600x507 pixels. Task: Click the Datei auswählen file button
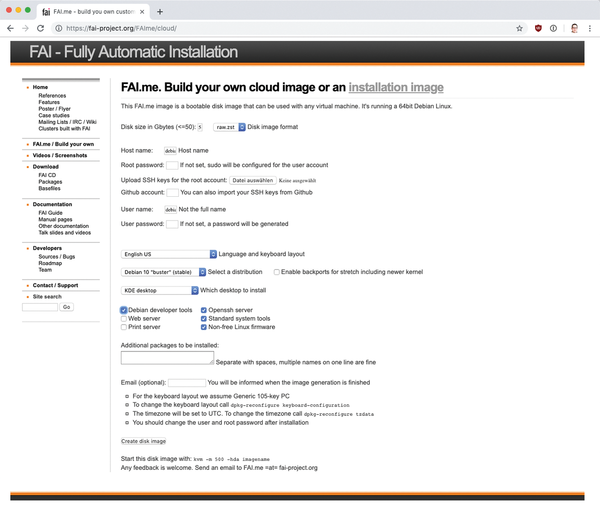[253, 180]
